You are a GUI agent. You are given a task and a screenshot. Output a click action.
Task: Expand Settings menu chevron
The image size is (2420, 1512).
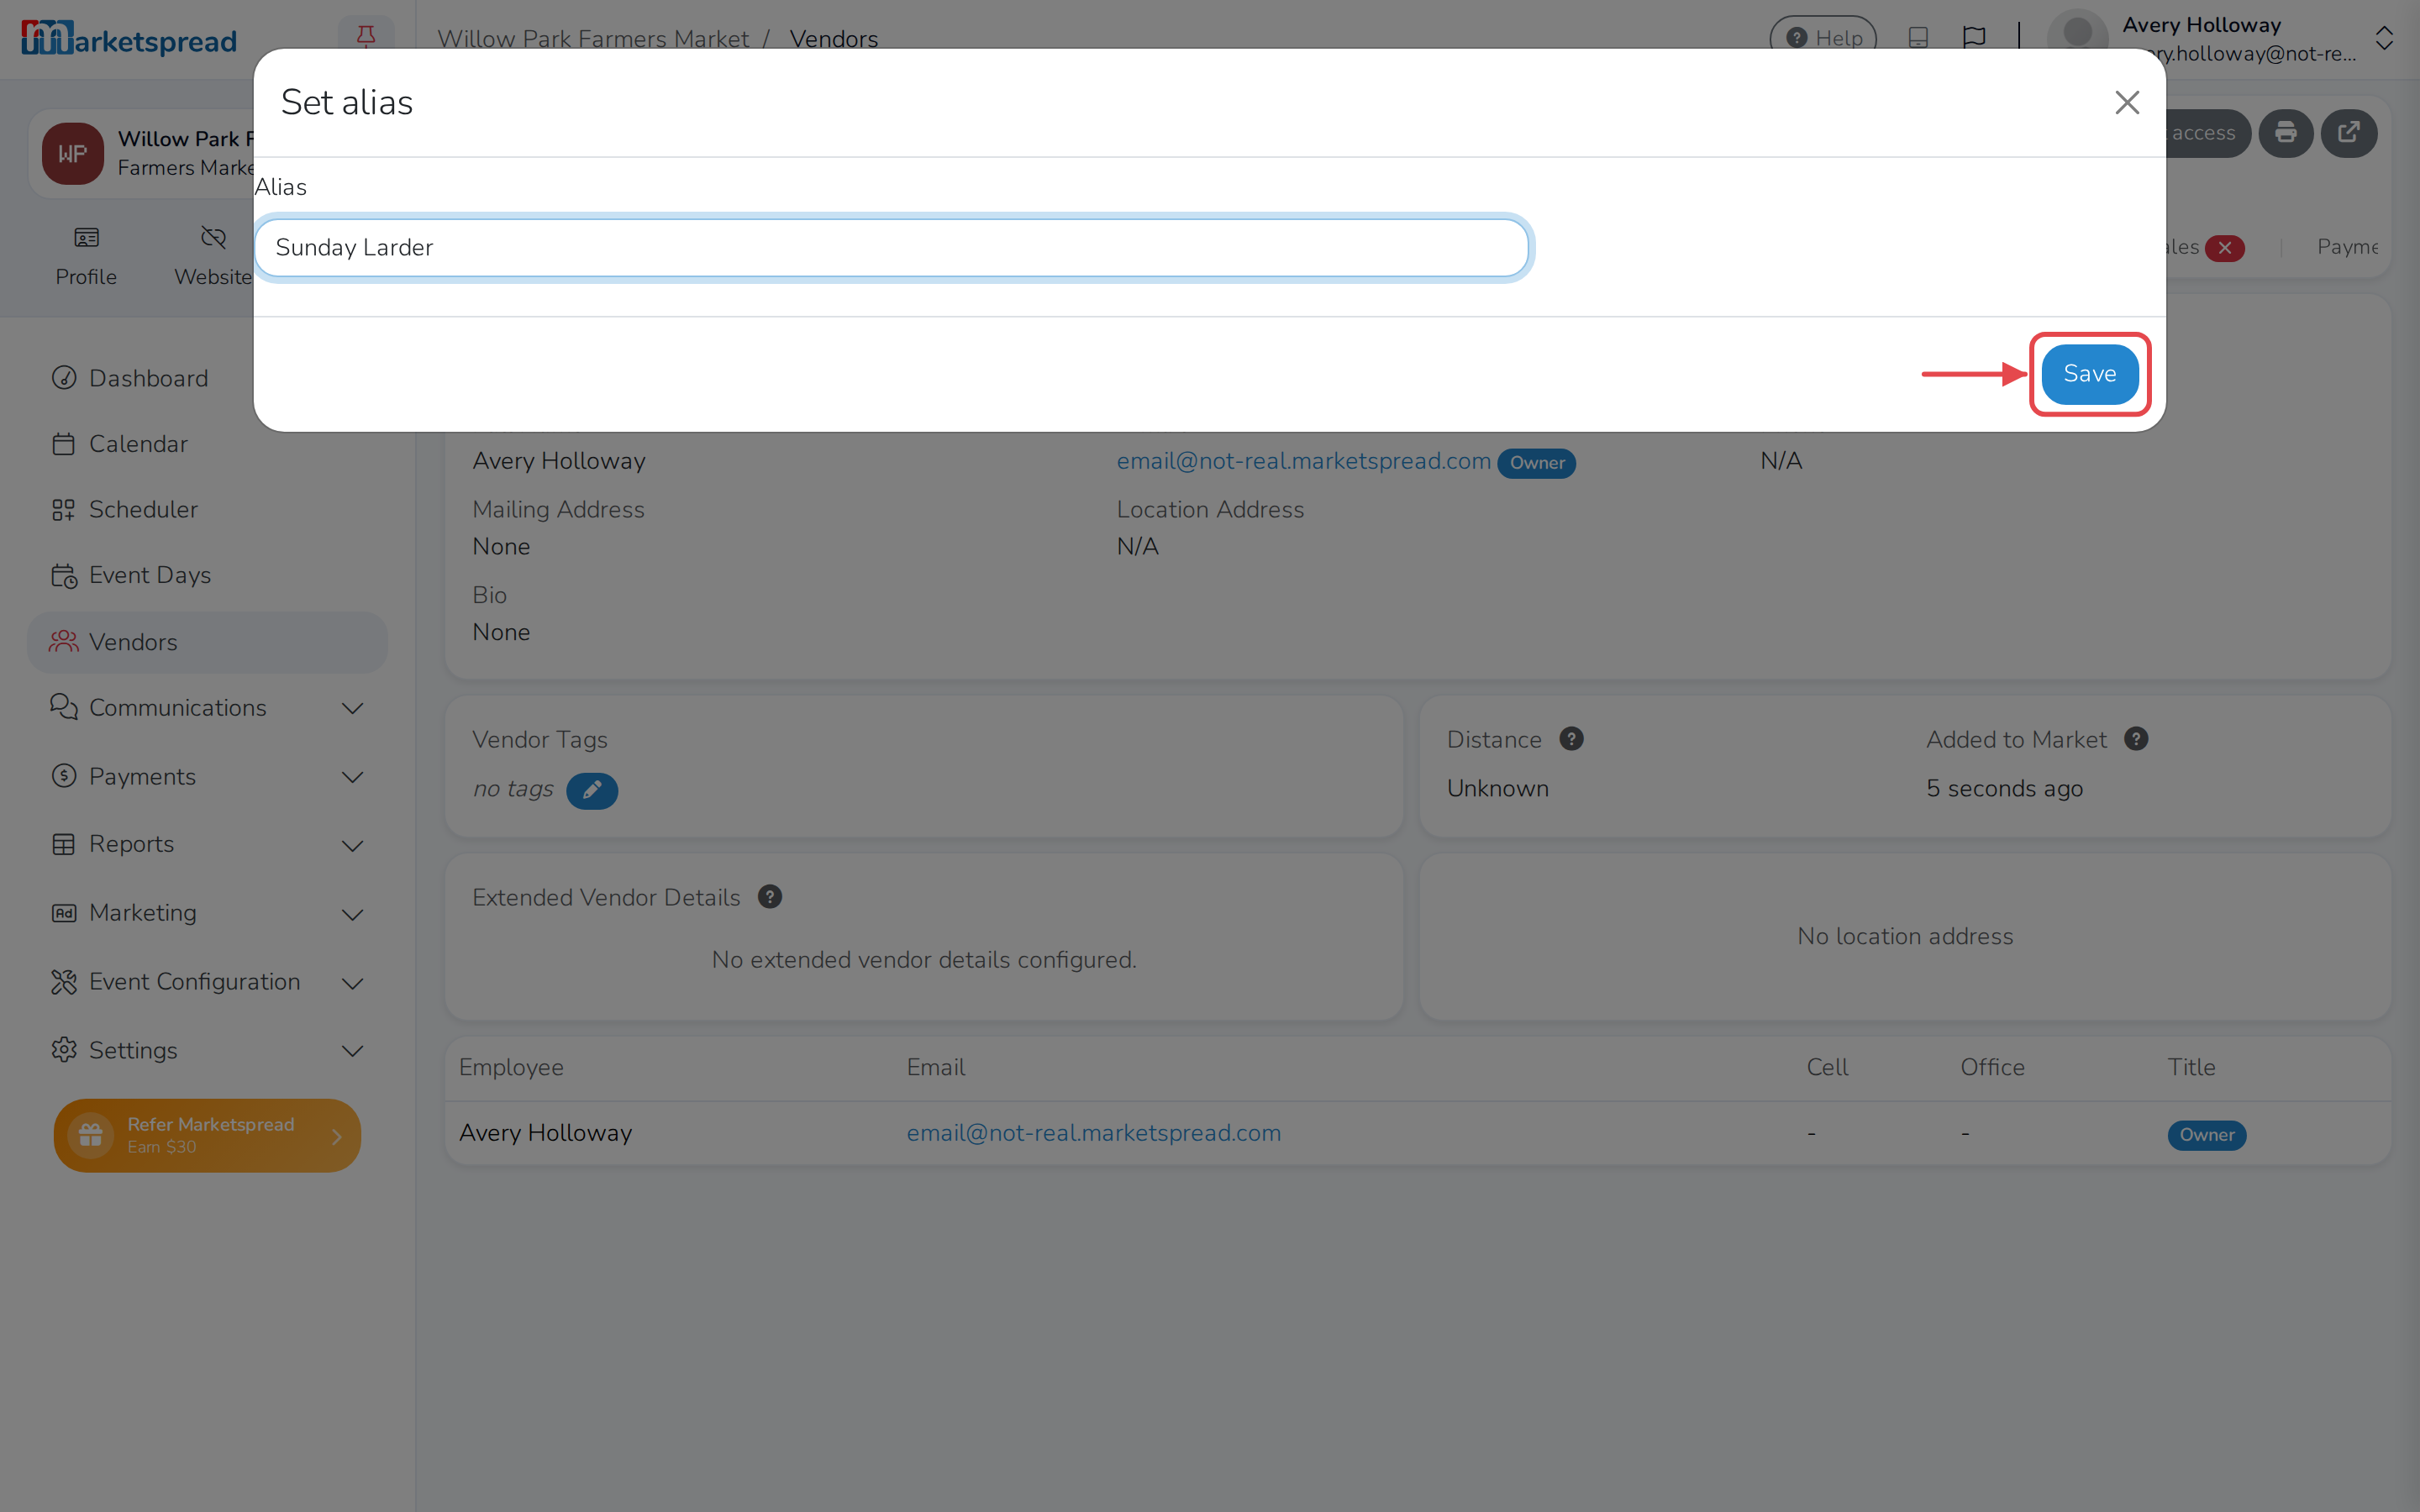(x=352, y=1051)
